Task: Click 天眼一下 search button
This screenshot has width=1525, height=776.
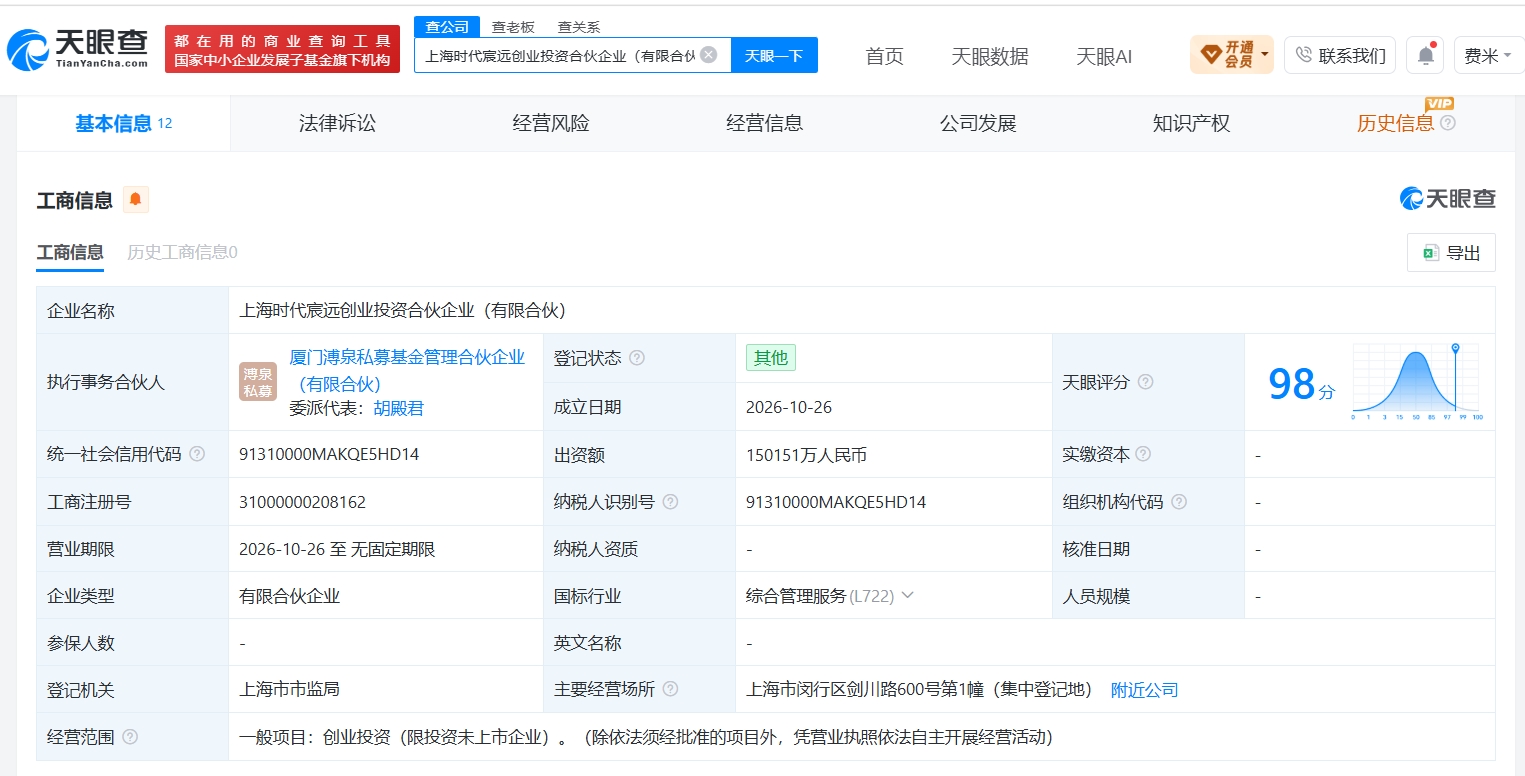Action: [774, 55]
